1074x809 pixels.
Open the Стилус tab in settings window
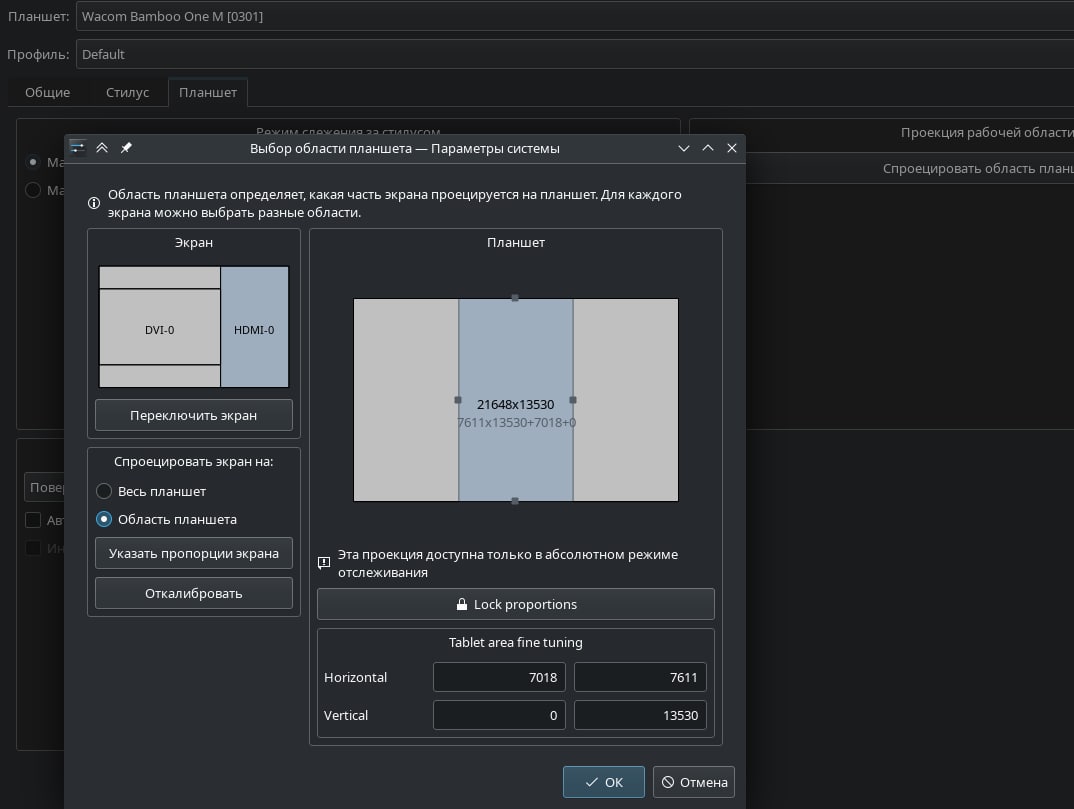127,92
